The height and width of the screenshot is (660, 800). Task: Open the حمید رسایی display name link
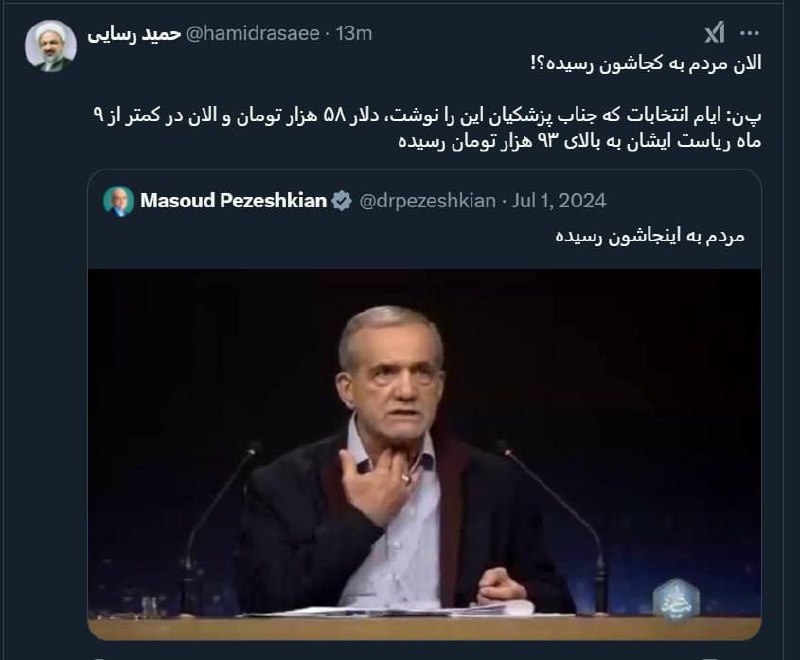tap(134, 34)
